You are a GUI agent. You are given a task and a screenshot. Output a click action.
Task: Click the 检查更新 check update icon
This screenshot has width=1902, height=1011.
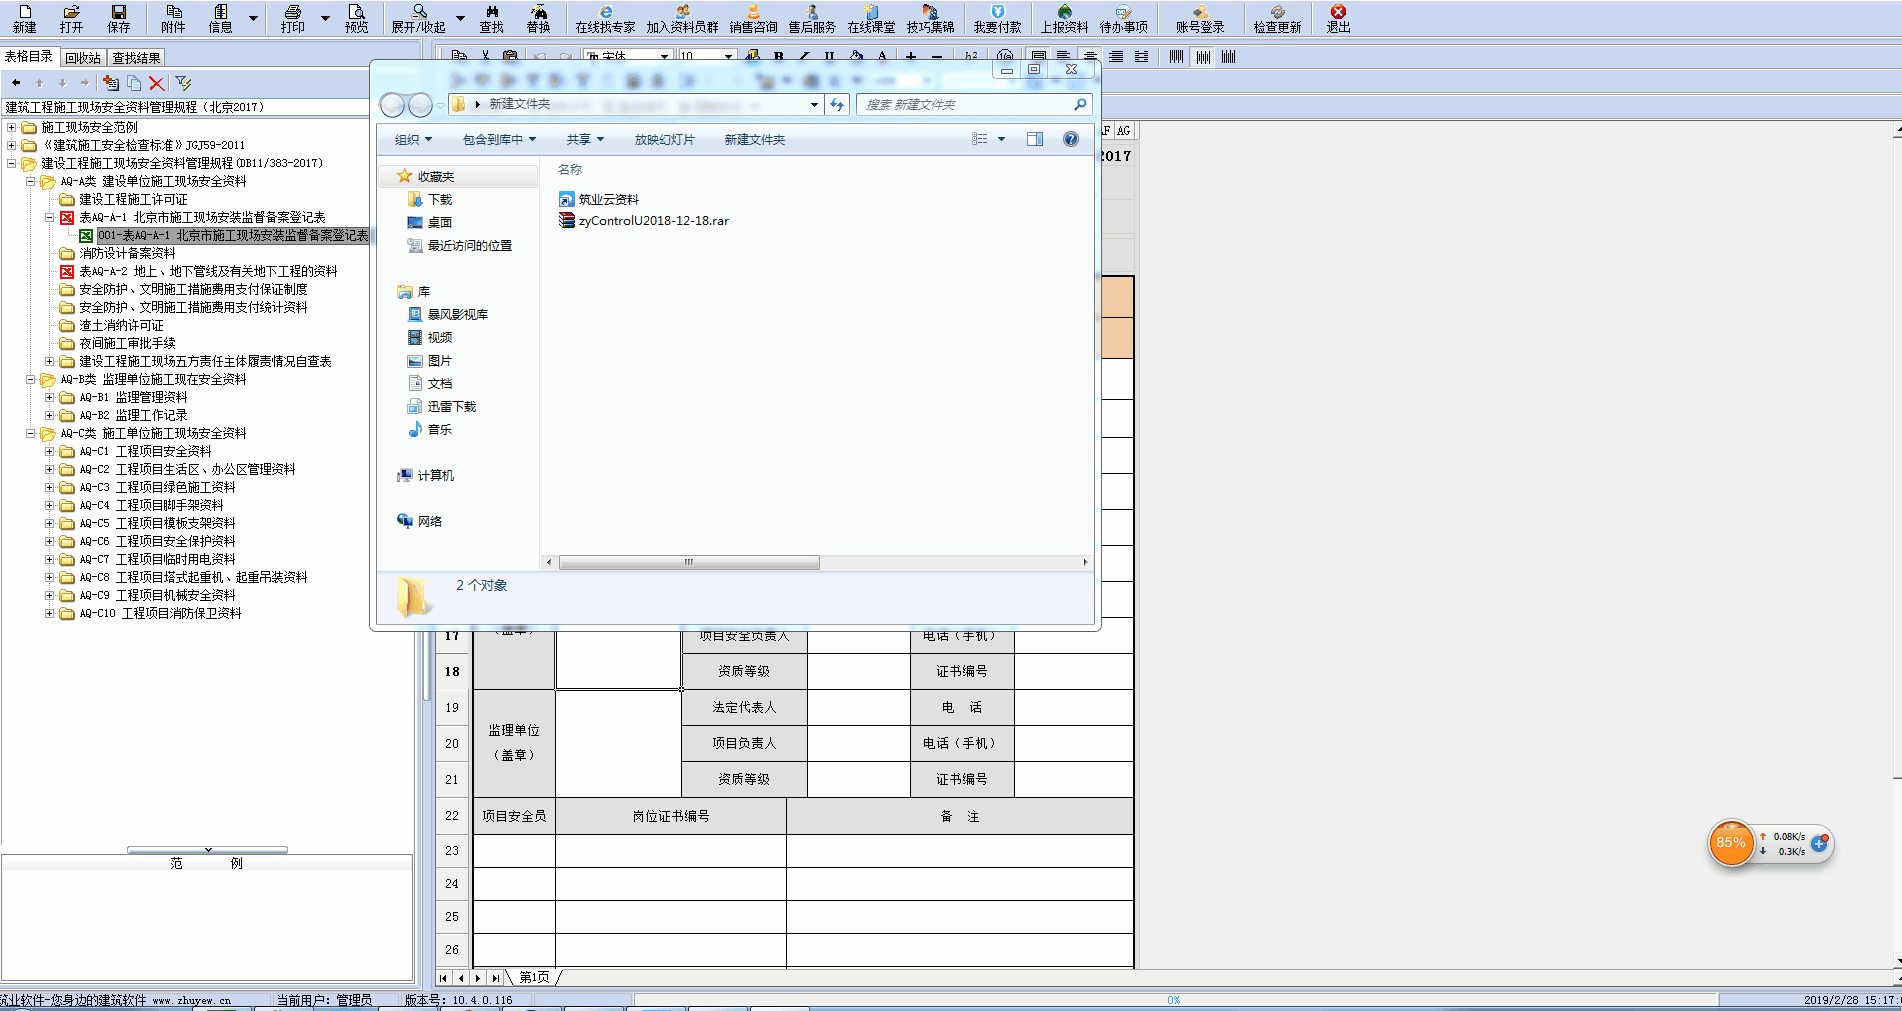pyautogui.click(x=1276, y=18)
